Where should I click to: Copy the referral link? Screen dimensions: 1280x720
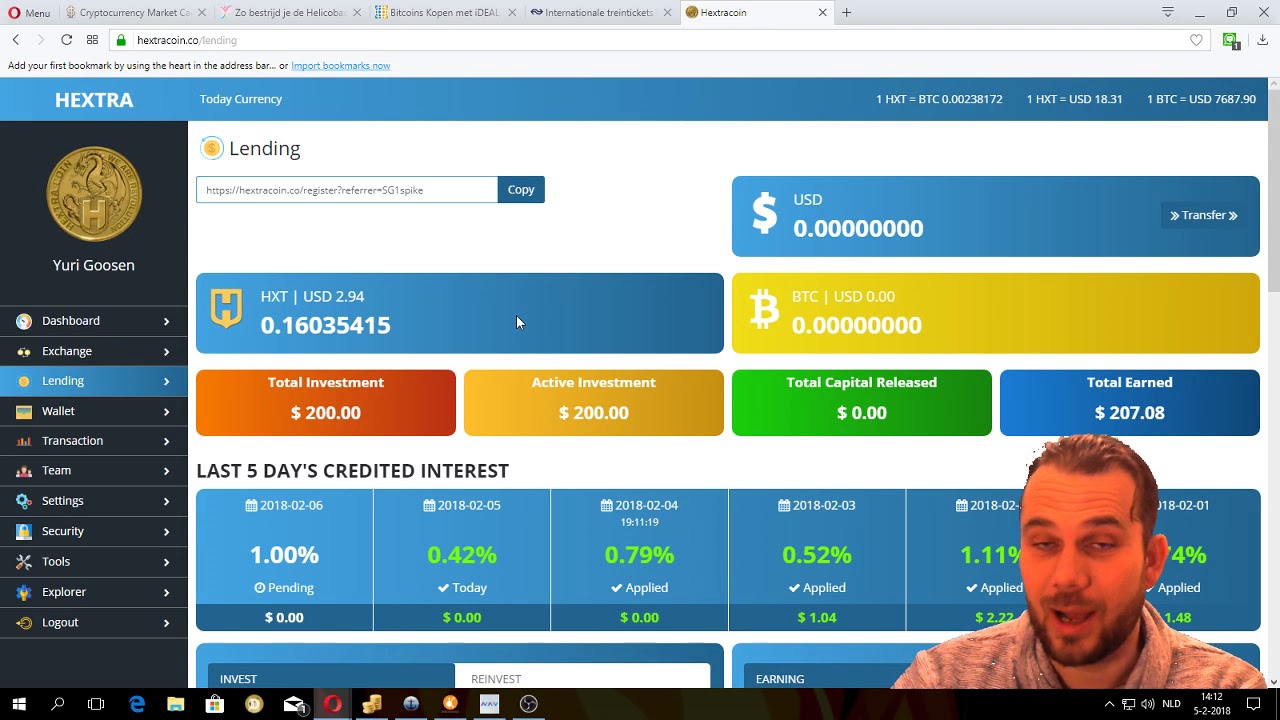tap(521, 190)
